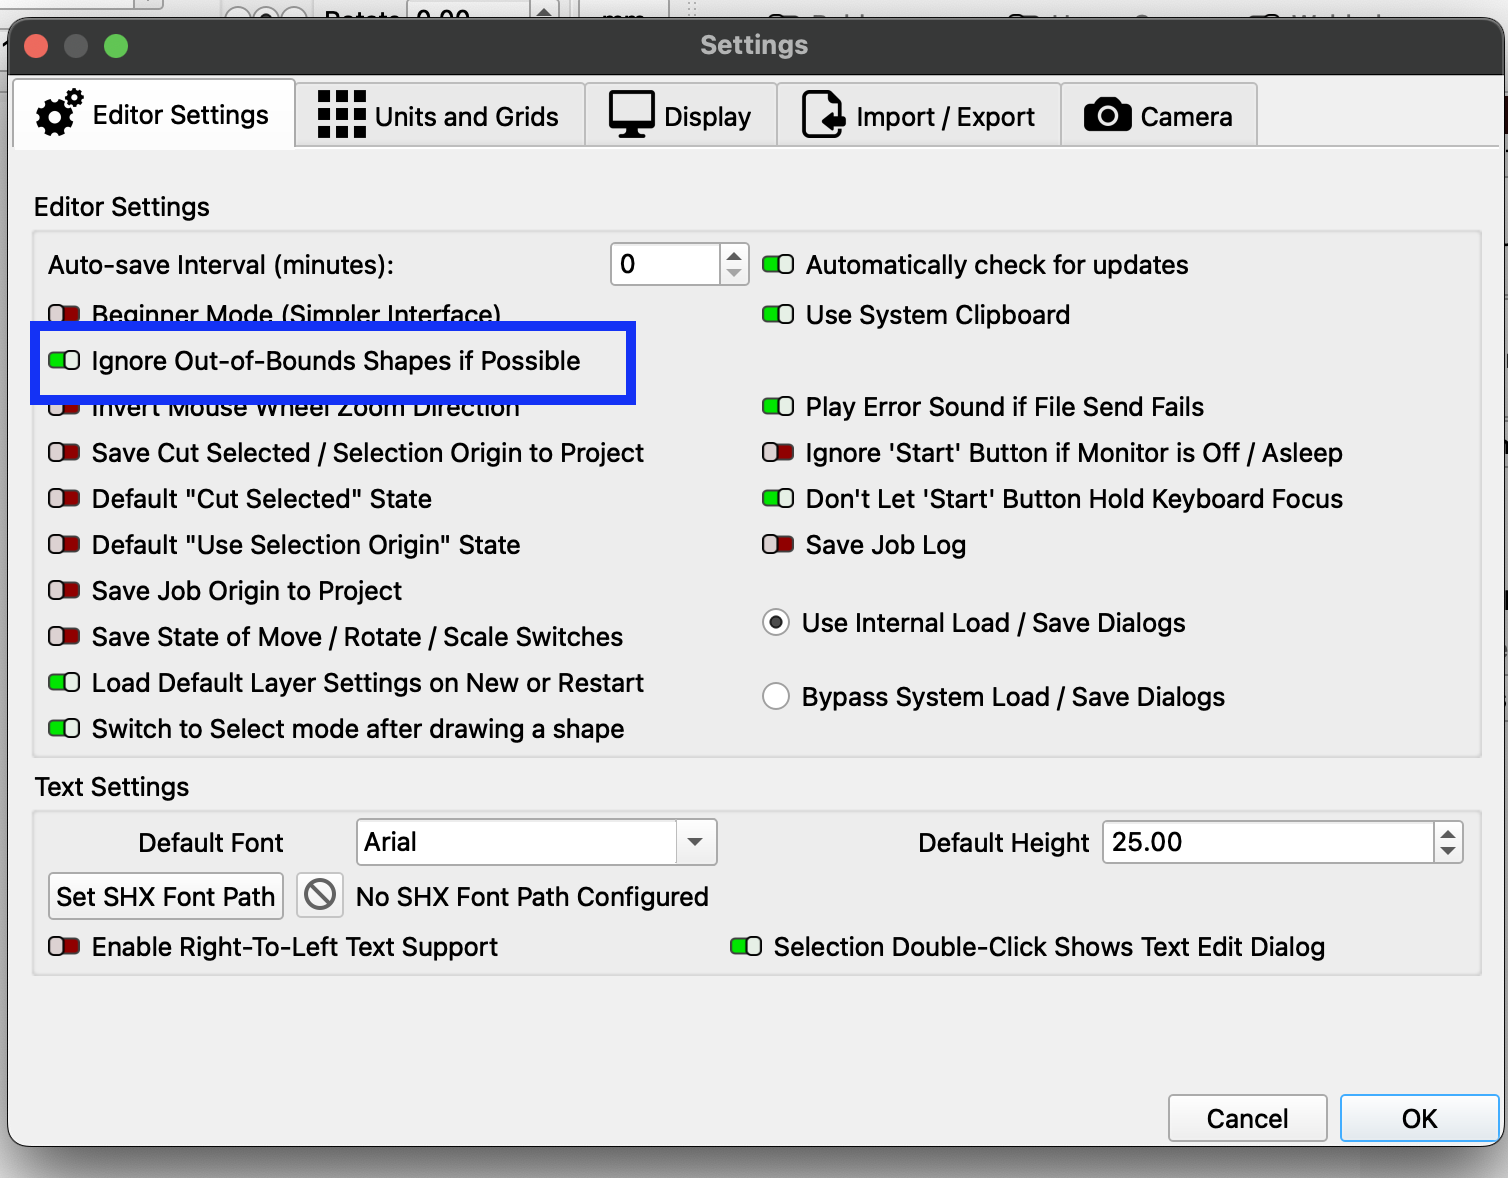Click the camera icon on Camera tab
The image size is (1508, 1178).
pos(1107,115)
